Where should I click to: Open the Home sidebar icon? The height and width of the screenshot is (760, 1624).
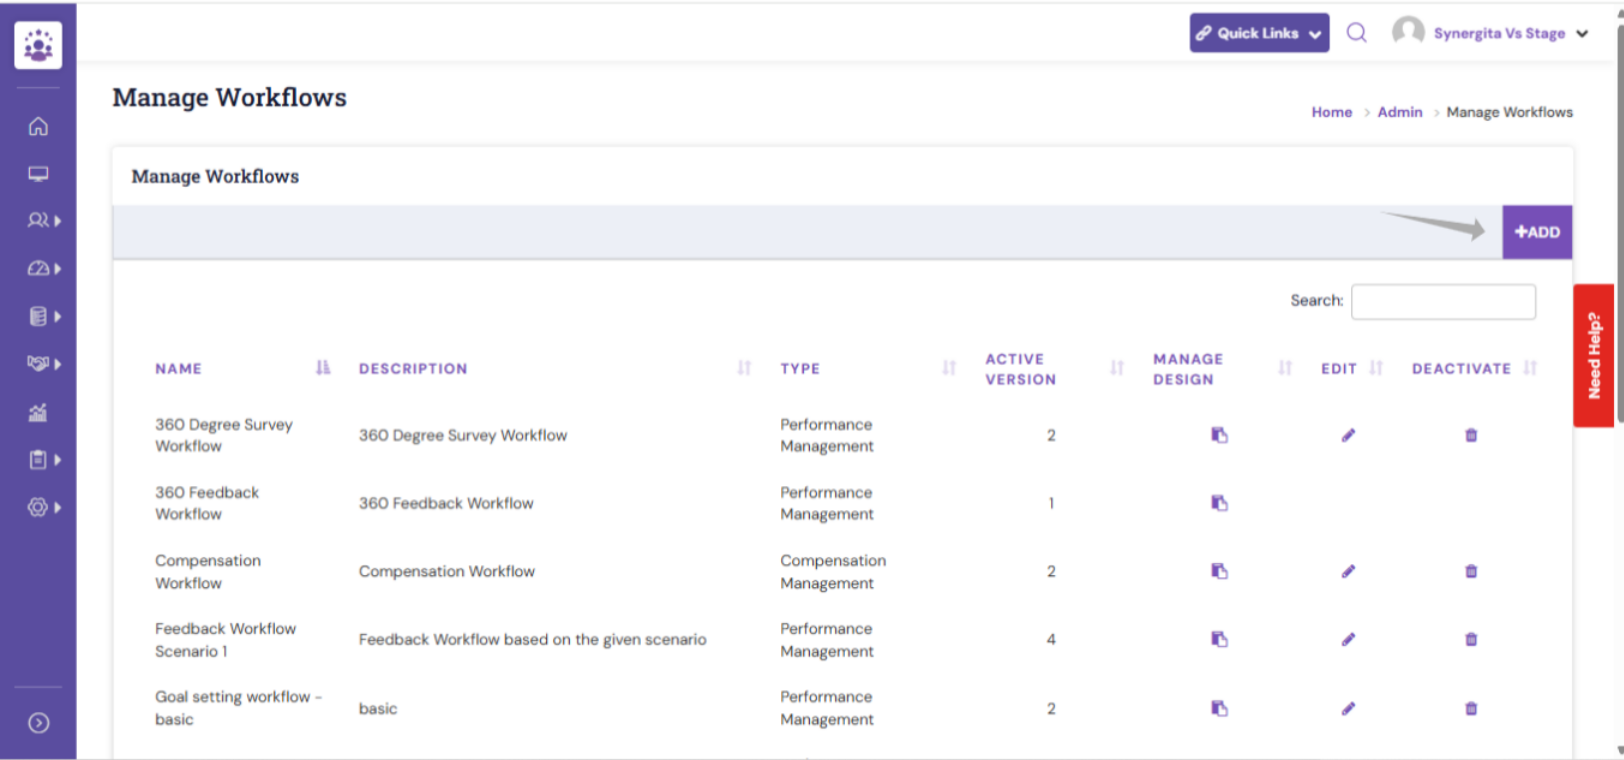pos(38,126)
